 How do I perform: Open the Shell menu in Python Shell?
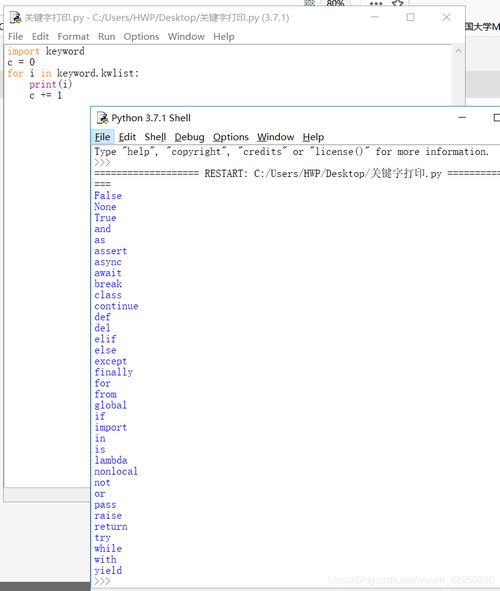(x=155, y=137)
